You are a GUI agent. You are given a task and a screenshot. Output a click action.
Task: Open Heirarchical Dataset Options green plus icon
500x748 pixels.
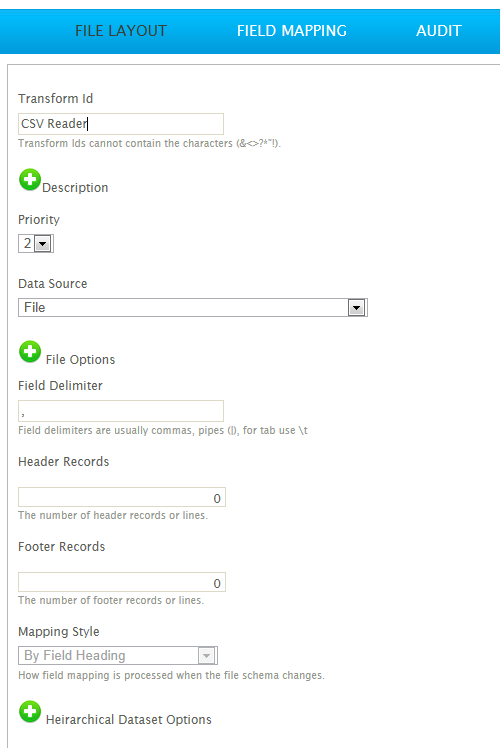tap(30, 712)
